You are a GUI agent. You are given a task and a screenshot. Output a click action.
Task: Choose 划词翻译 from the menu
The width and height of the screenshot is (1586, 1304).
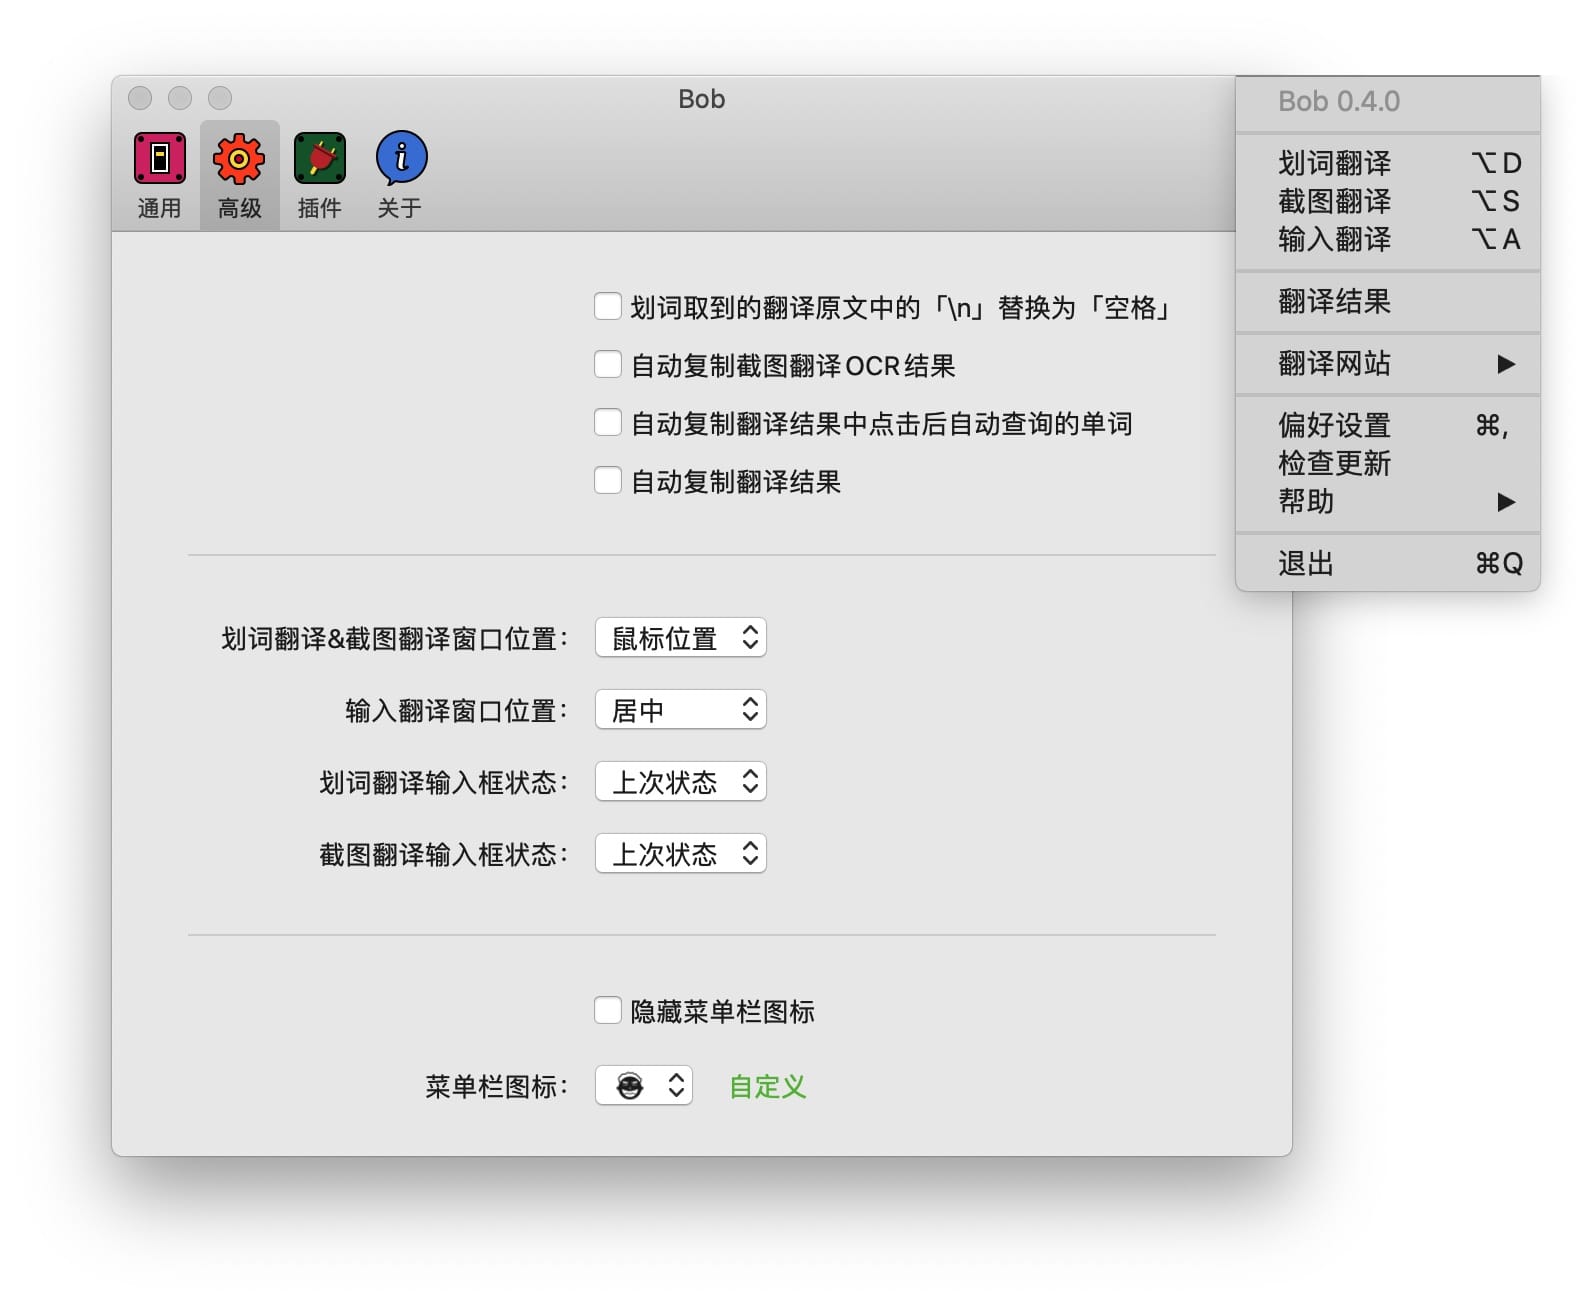(x=1334, y=163)
